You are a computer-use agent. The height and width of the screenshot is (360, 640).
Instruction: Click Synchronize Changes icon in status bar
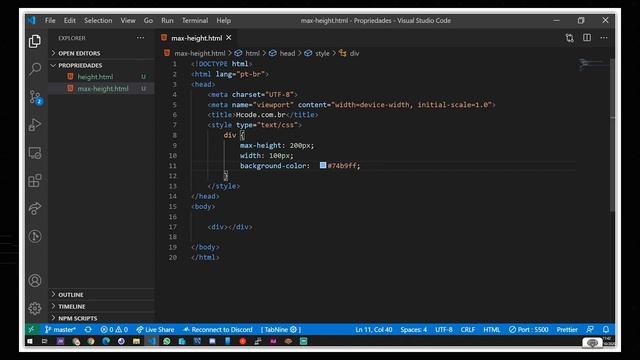(88, 329)
